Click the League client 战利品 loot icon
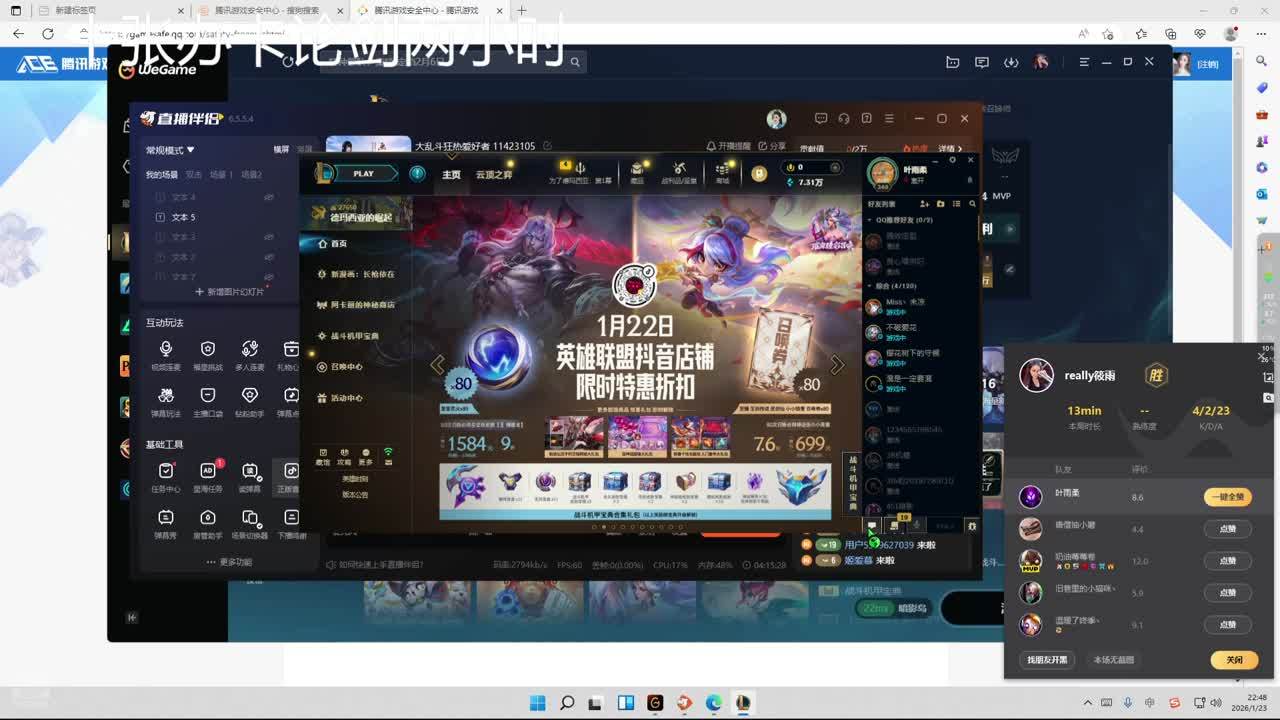The height and width of the screenshot is (720, 1280). 679,169
